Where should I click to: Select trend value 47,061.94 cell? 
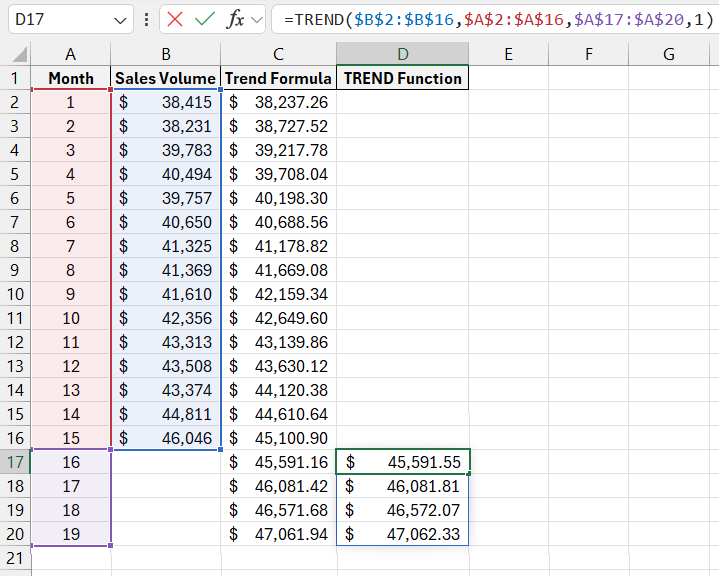pyautogui.click(x=278, y=534)
